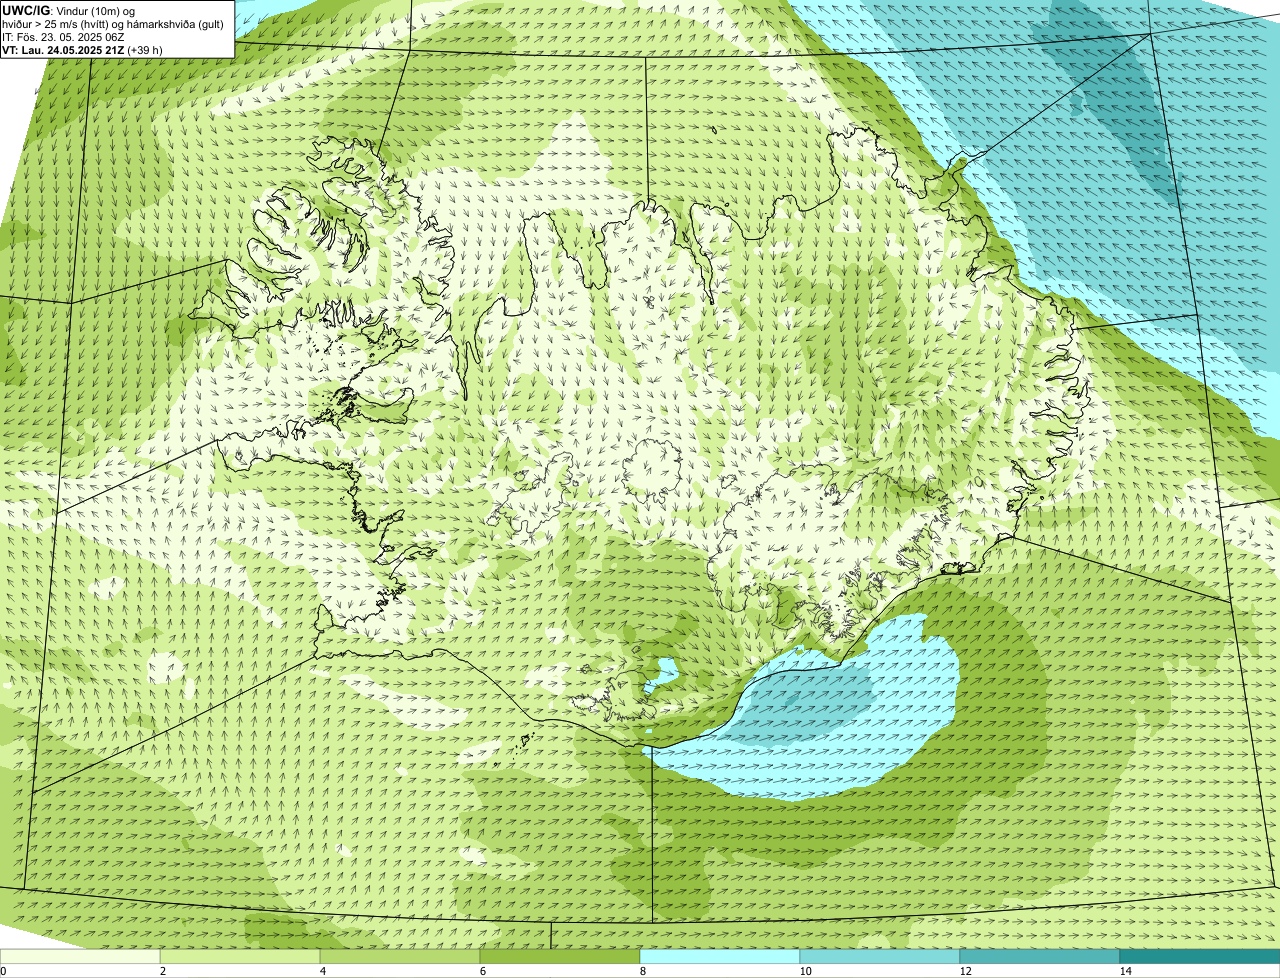This screenshot has height=978, width=1280.
Task: Select the palest 0–2 m/s color swatch
Action: click(80, 956)
